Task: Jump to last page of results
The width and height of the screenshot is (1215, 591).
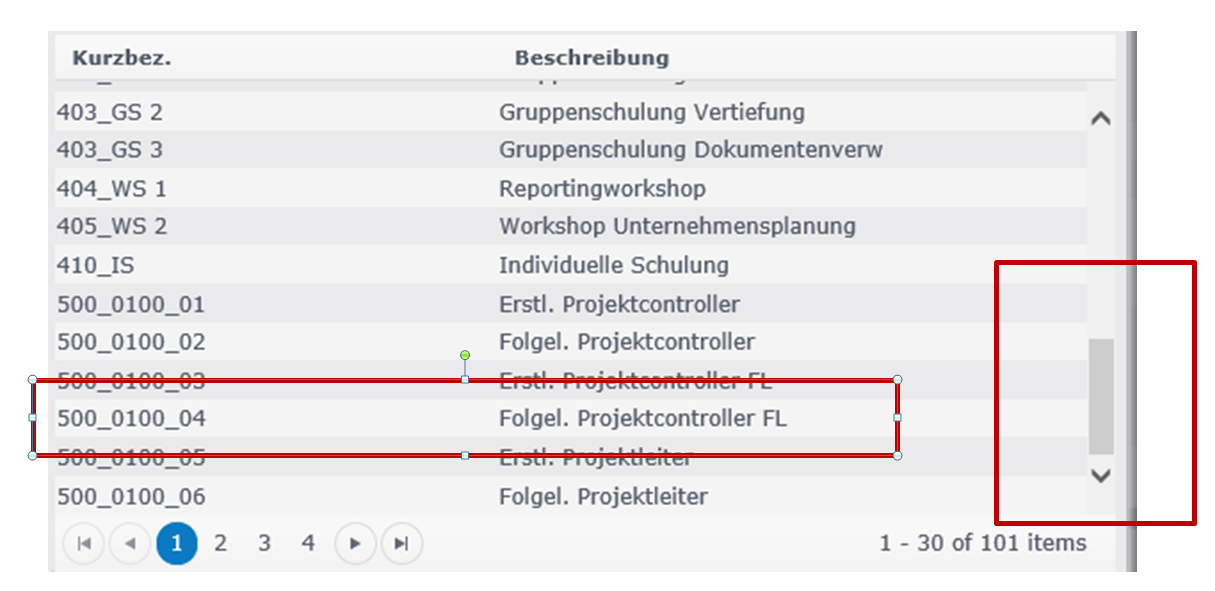Action: click(401, 544)
